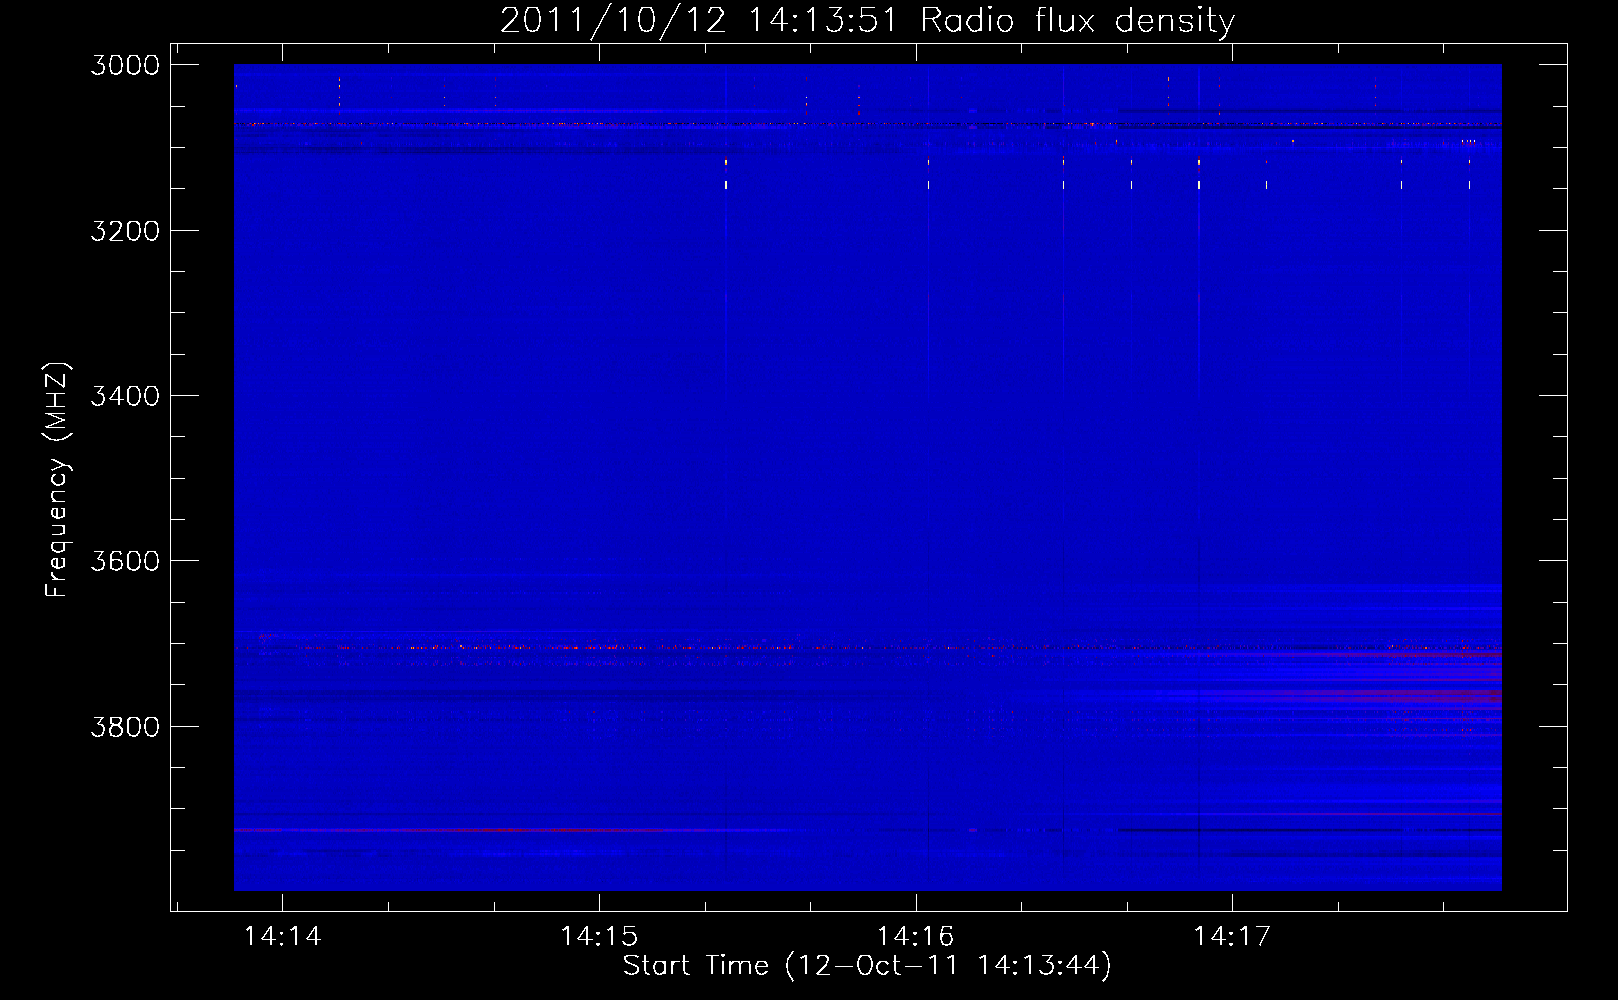The width and height of the screenshot is (1618, 1000).
Task: Click the 3200 frequency tick label
Action: [125, 231]
